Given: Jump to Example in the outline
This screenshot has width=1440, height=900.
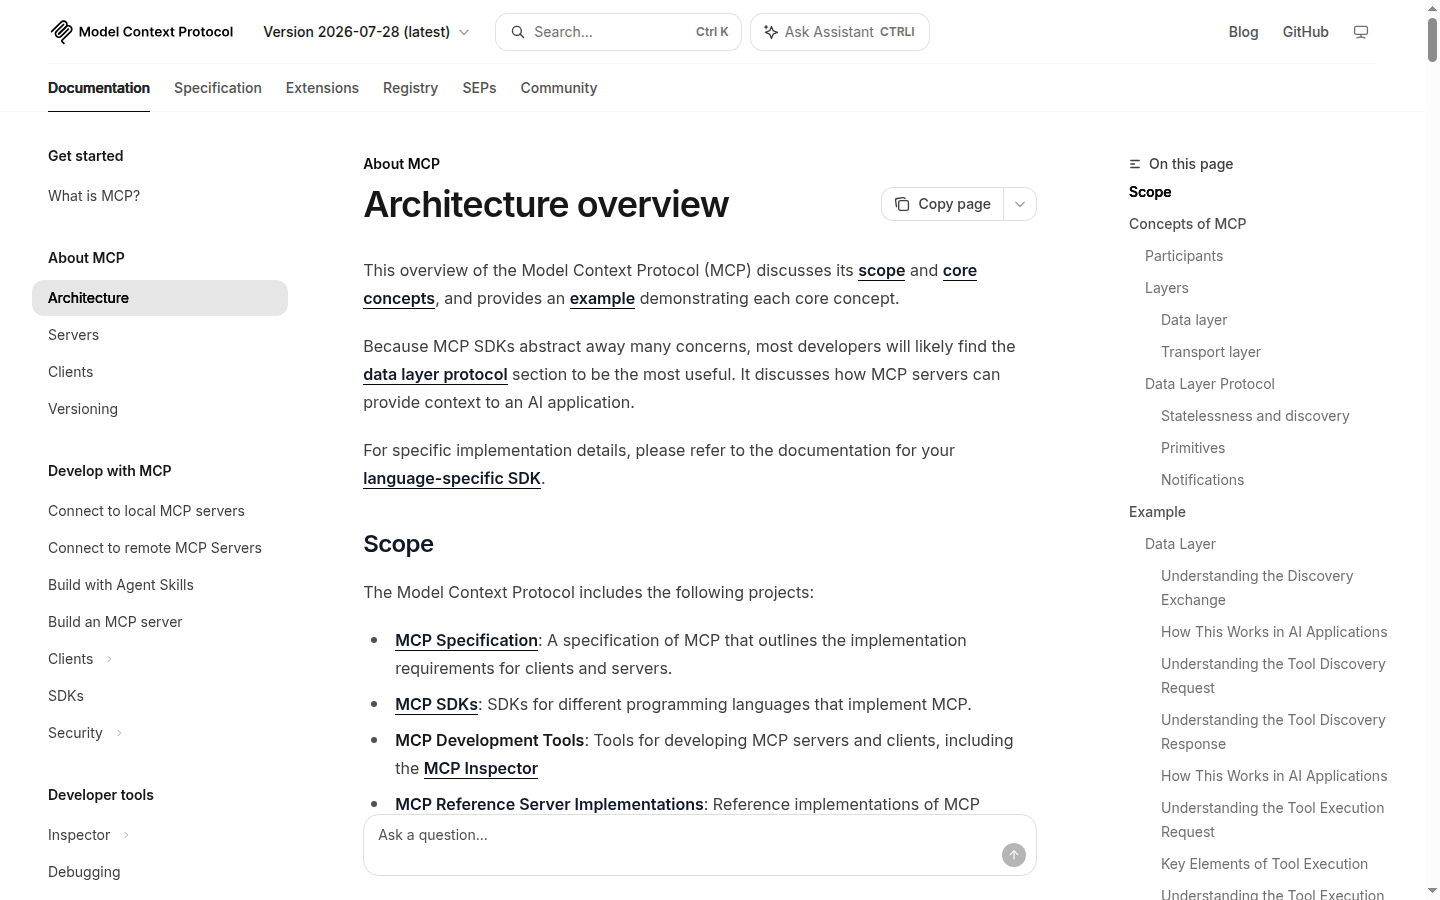Looking at the screenshot, I should coord(1157,512).
